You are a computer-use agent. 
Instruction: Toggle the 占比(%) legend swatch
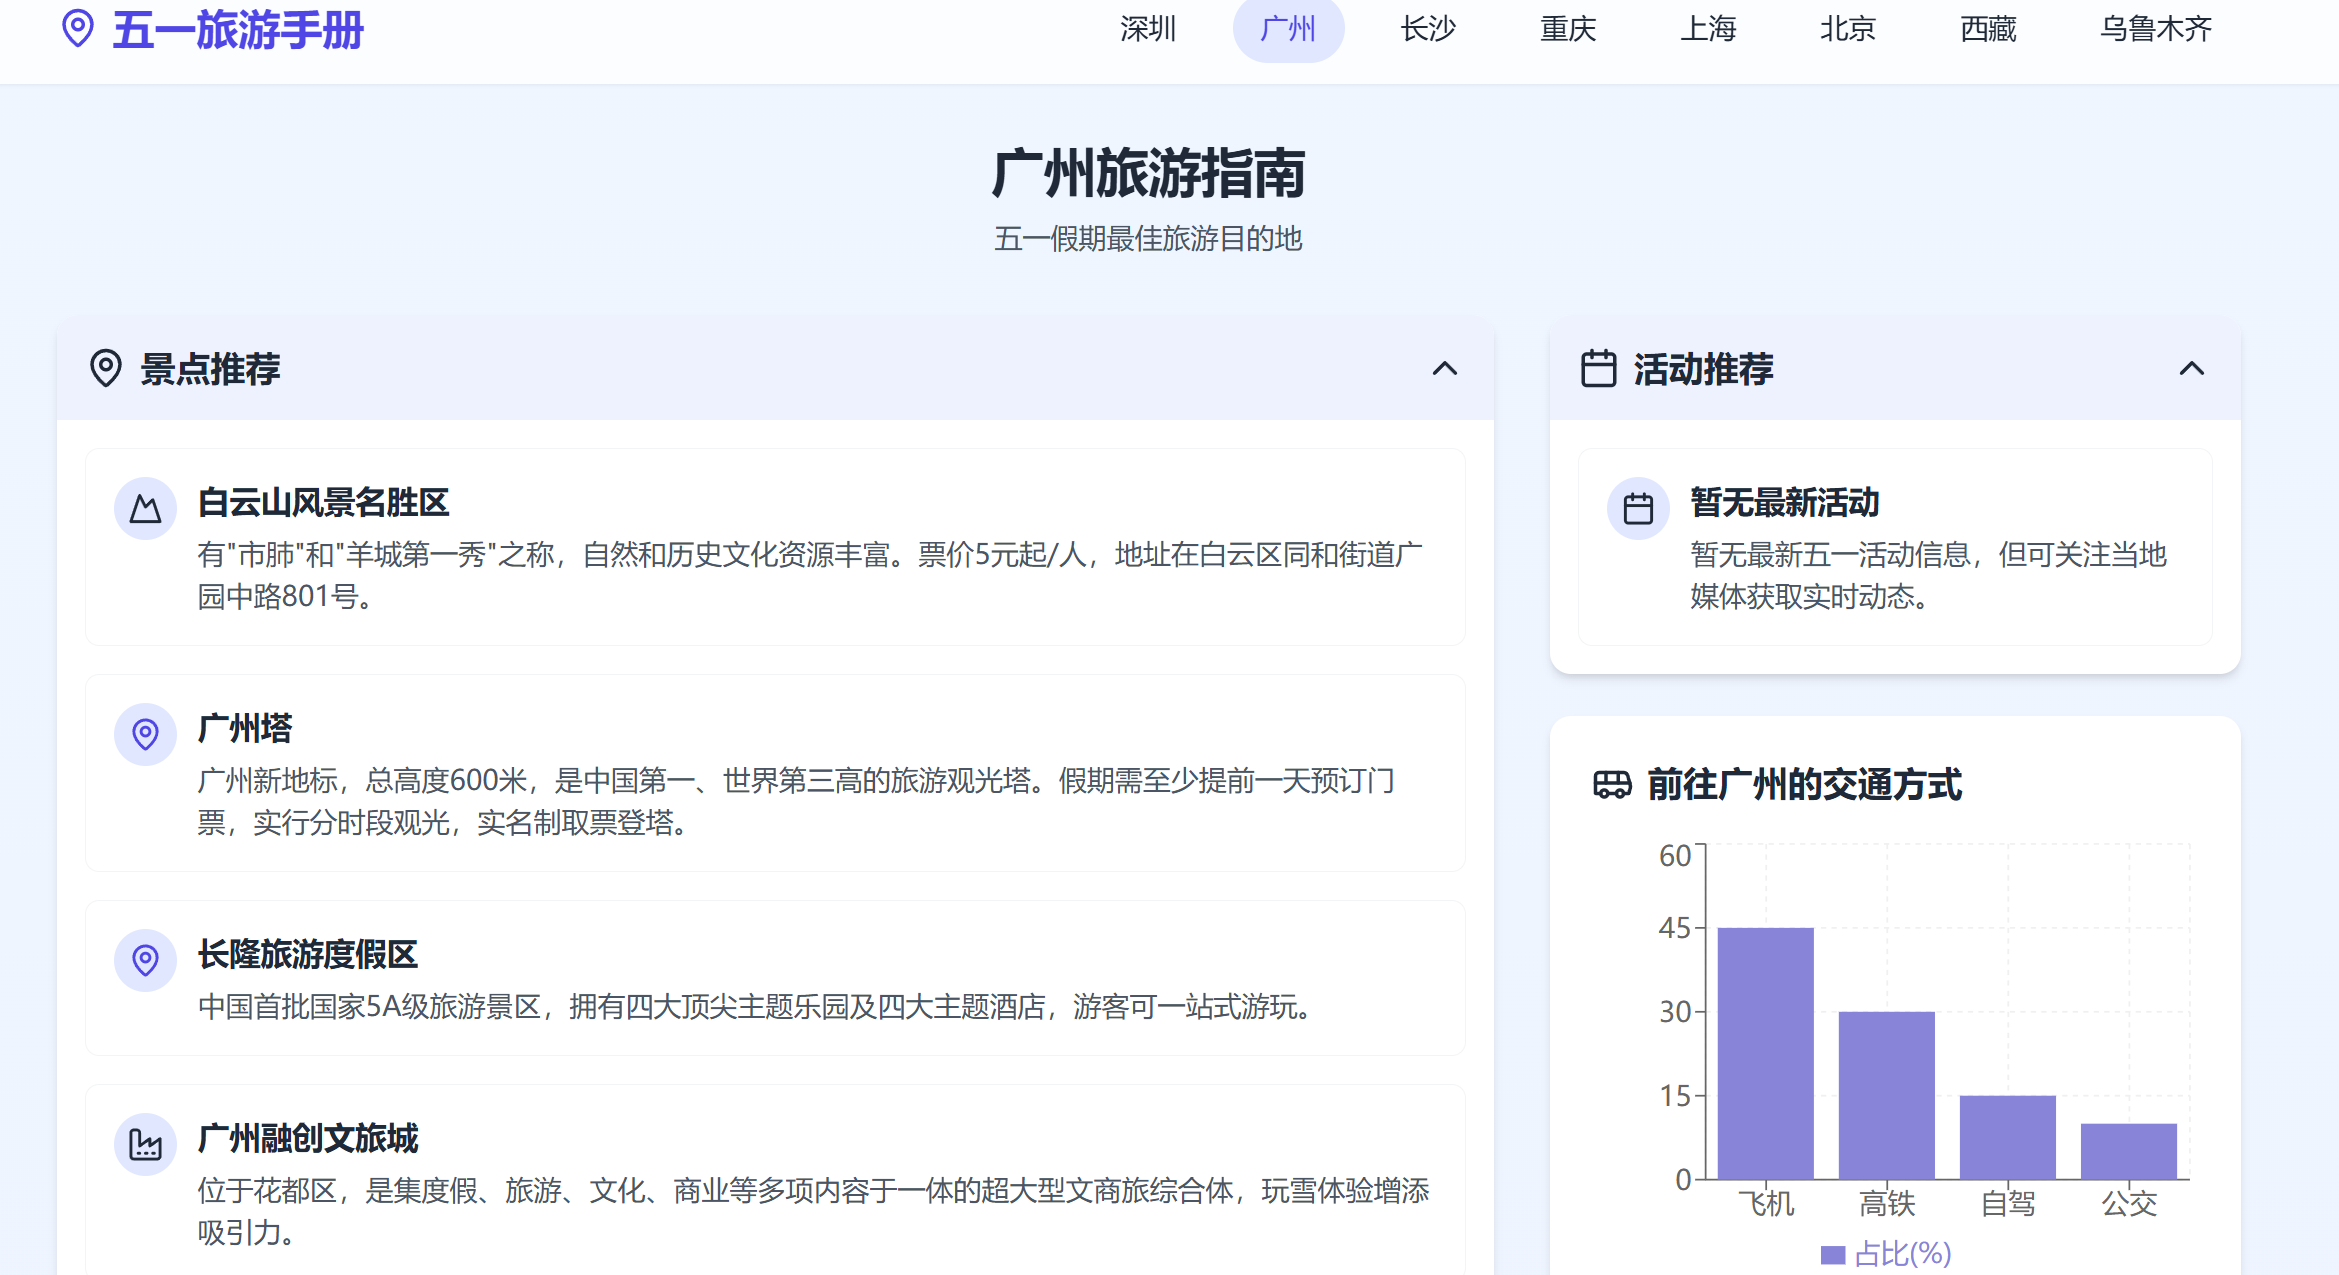click(1832, 1255)
